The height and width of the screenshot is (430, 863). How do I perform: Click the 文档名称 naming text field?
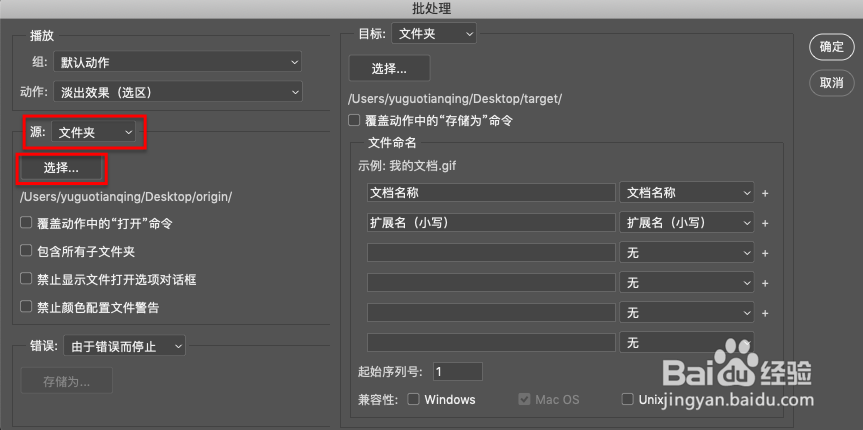(x=491, y=193)
